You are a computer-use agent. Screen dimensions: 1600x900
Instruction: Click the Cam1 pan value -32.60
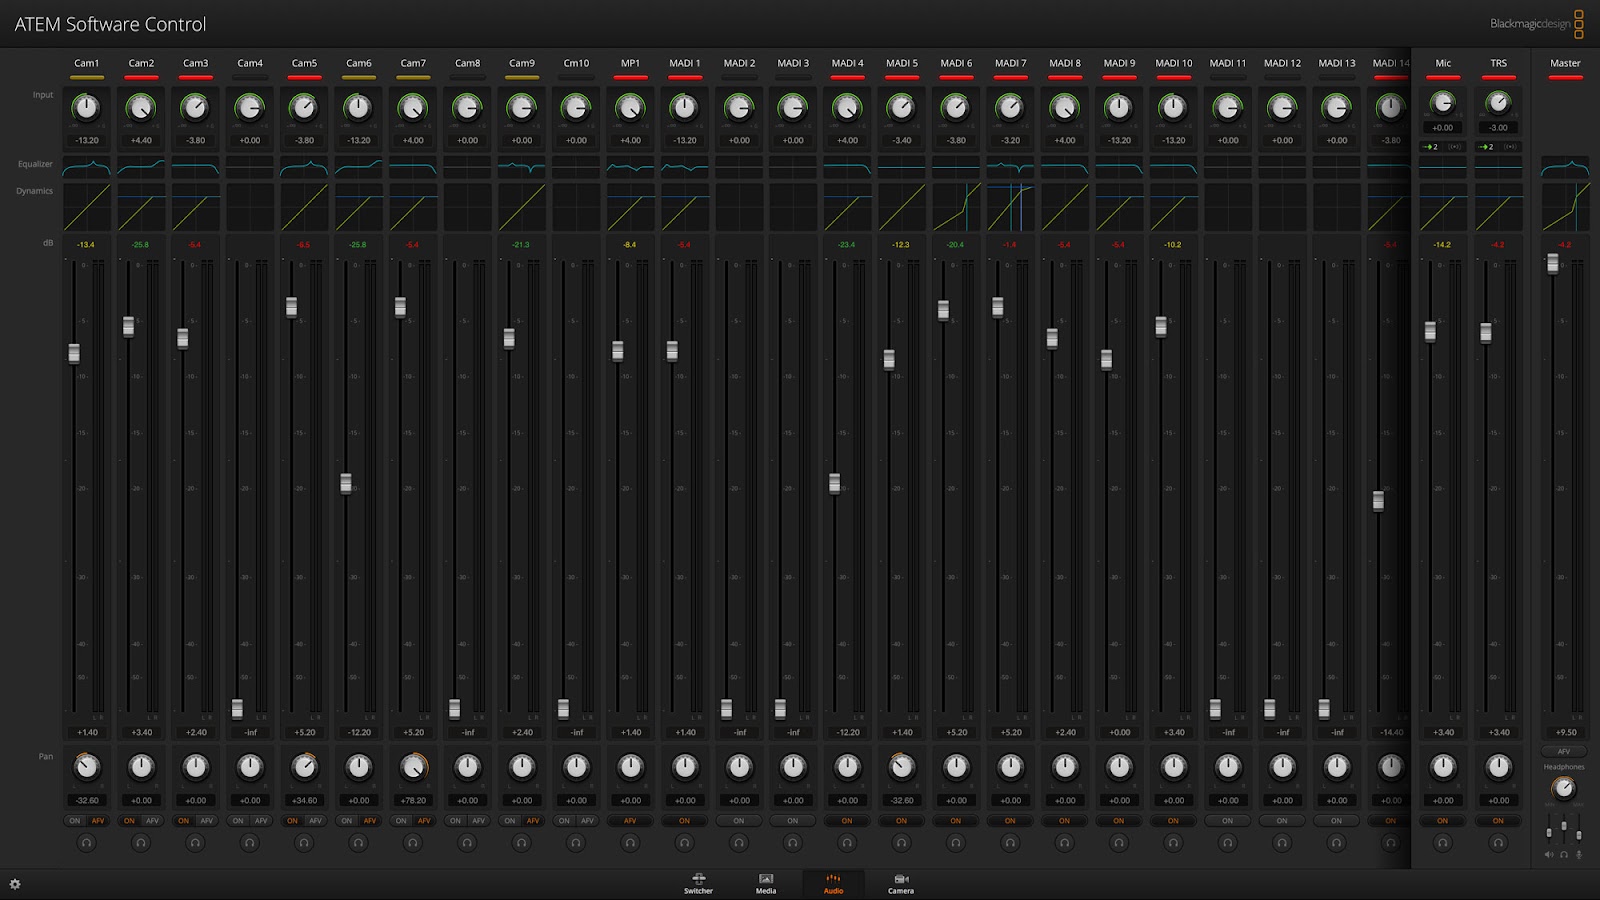[87, 800]
